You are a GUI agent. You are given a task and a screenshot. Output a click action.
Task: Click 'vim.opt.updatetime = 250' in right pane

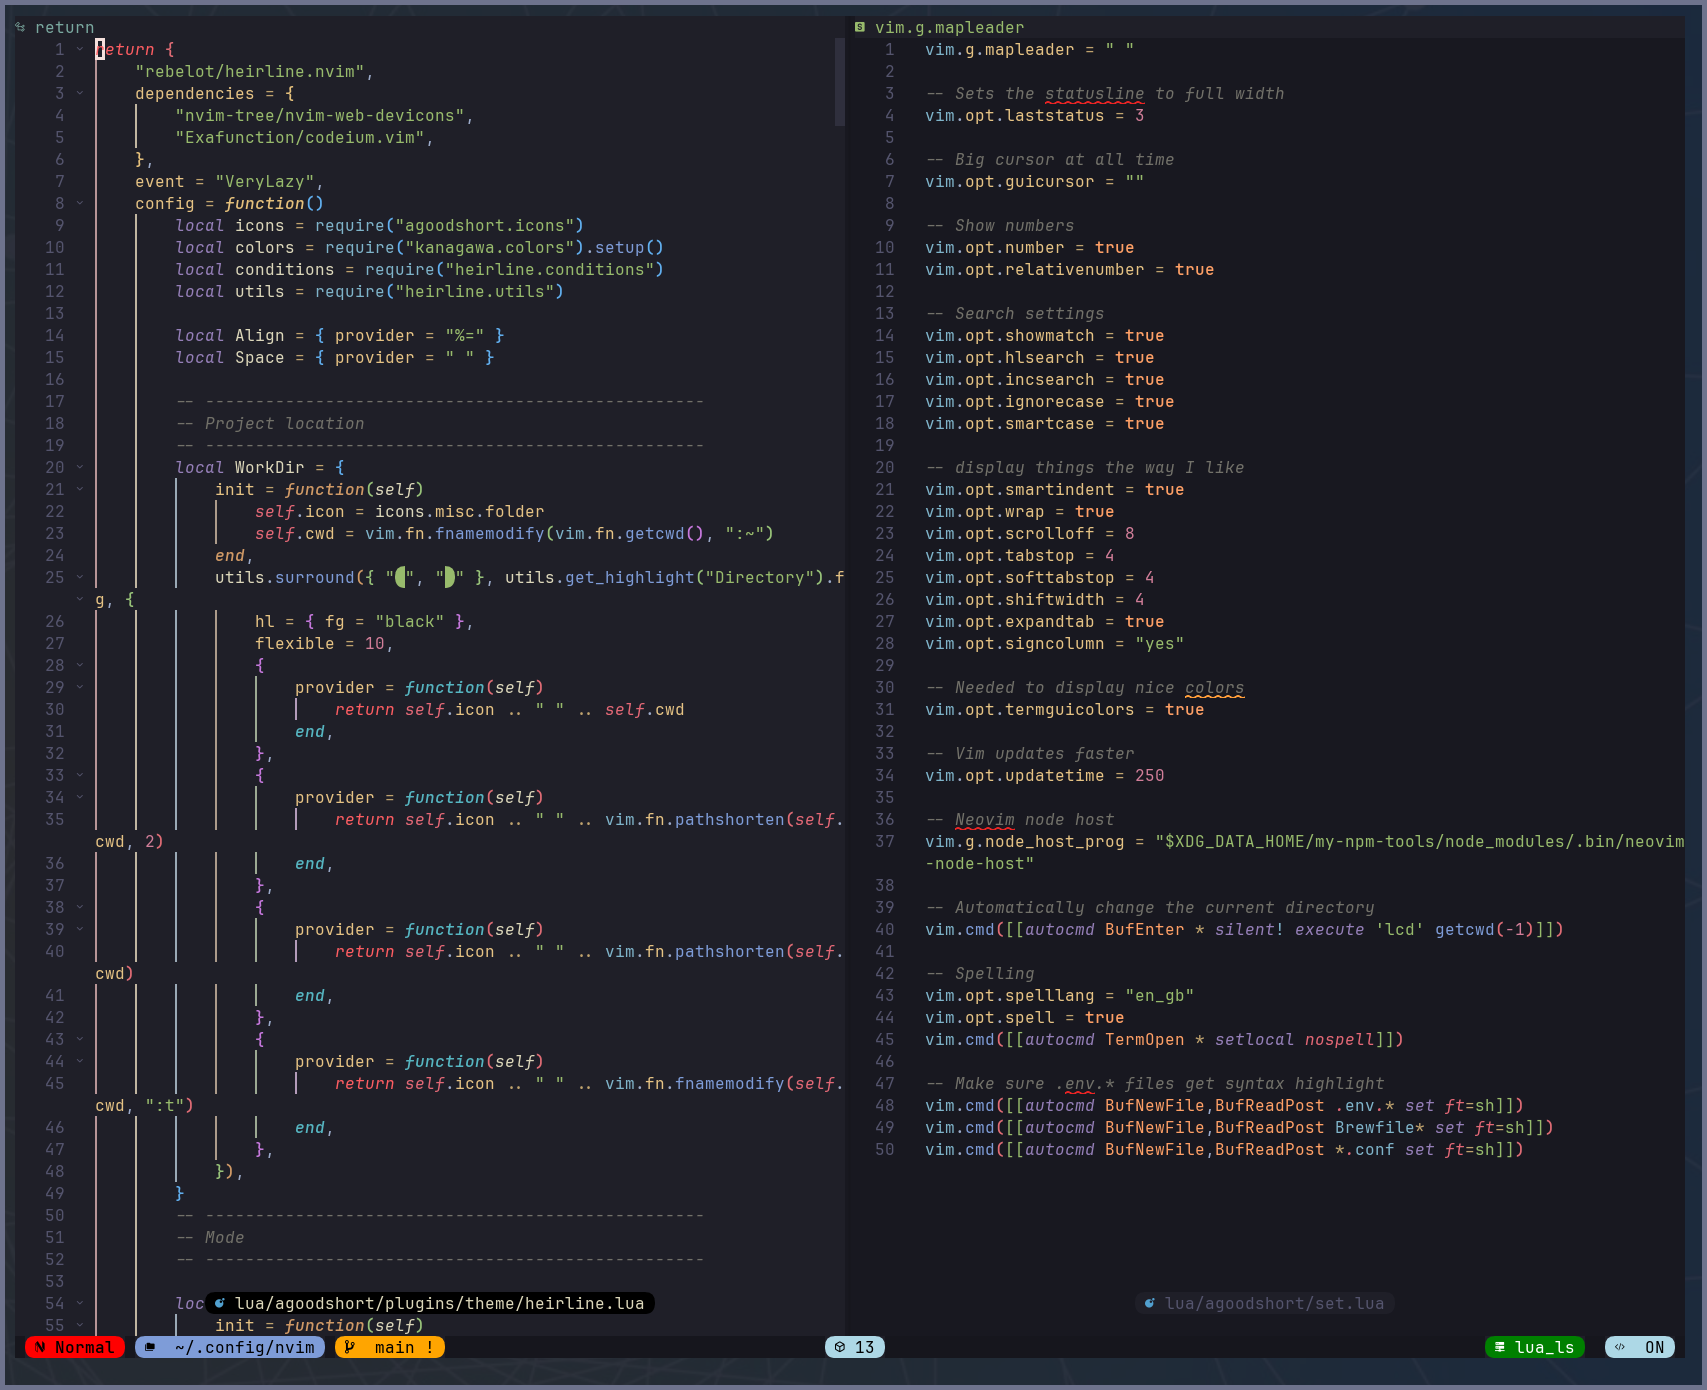pyautogui.click(x=1045, y=775)
